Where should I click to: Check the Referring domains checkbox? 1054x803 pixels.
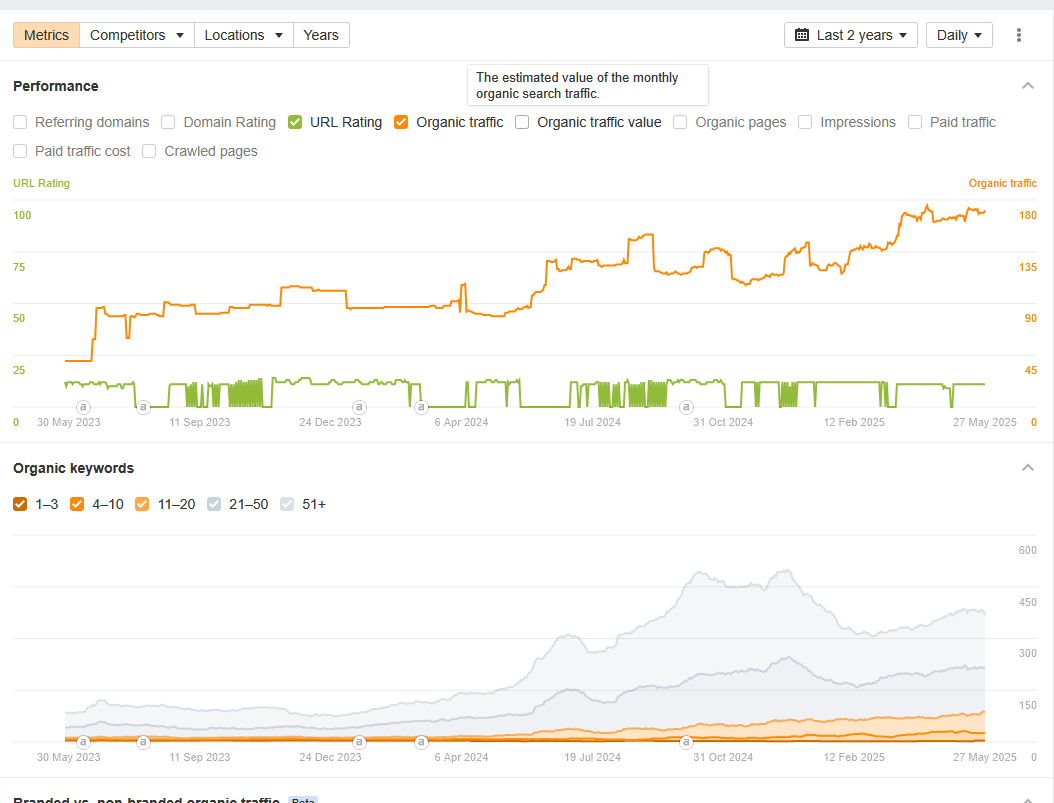[x=20, y=122]
